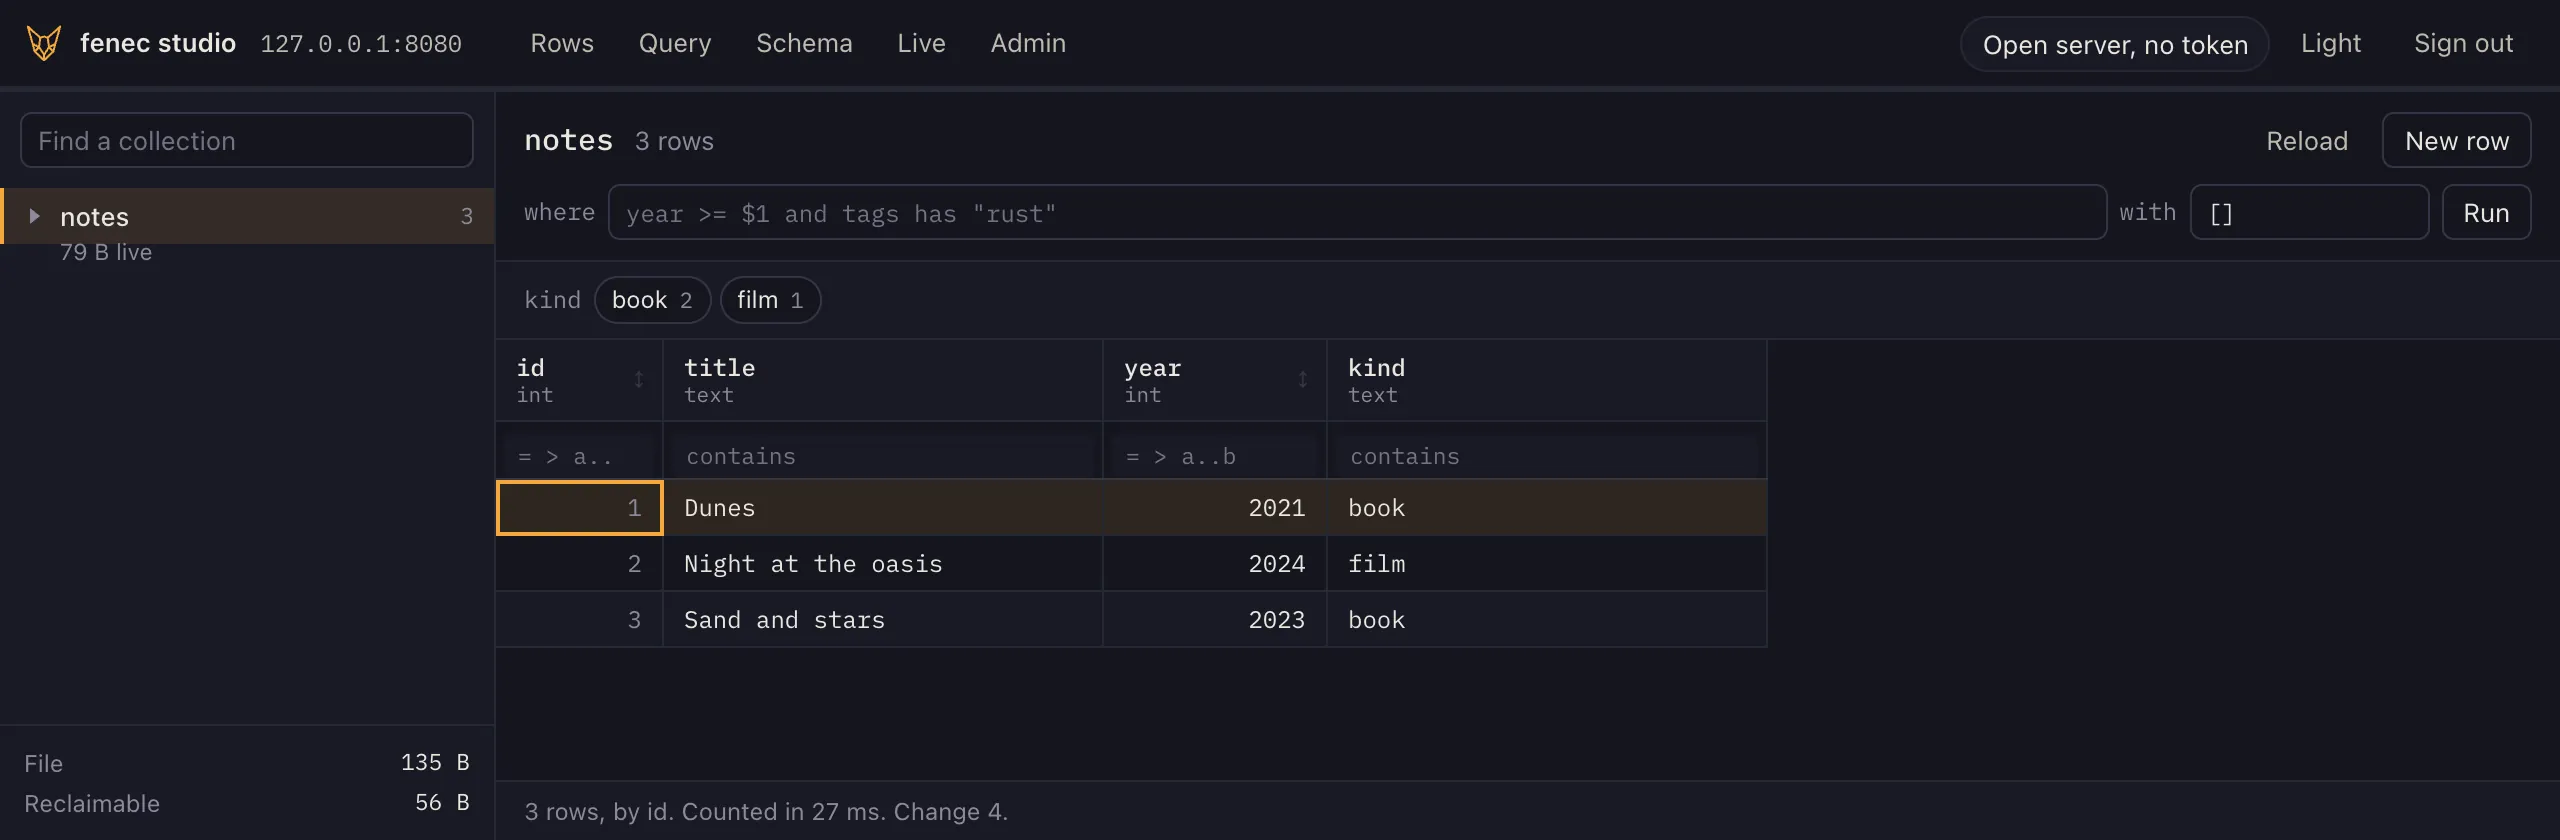Click the year 2024 cell
Viewport: 2560px width, 840px height.
coord(1215,564)
